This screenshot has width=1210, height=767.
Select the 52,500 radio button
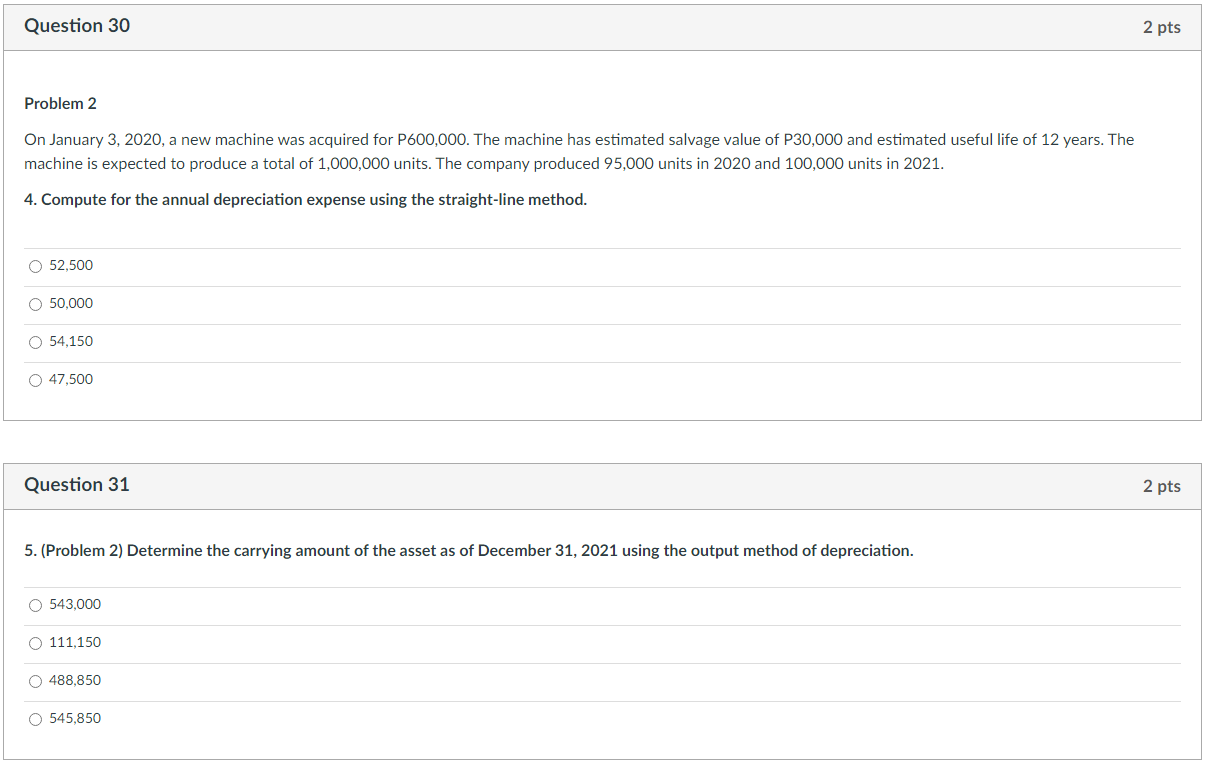[x=36, y=266]
